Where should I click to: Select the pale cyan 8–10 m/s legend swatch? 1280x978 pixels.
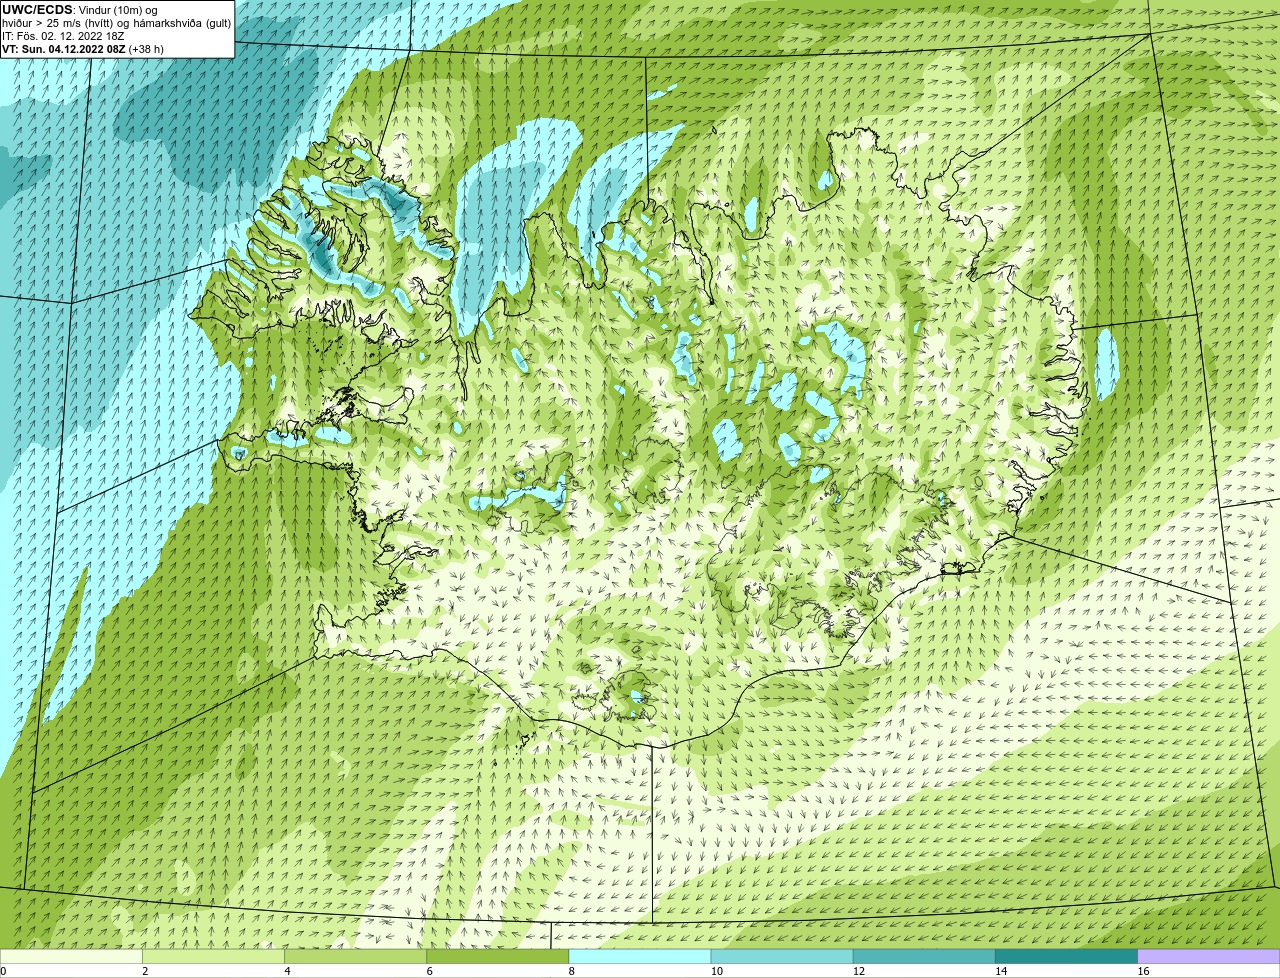640,957
